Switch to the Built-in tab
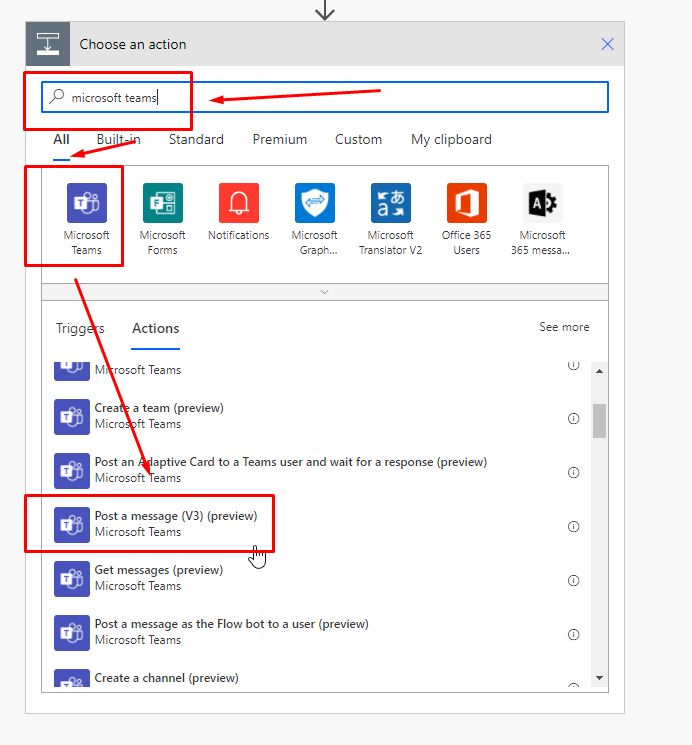The image size is (692, 745). coord(118,139)
